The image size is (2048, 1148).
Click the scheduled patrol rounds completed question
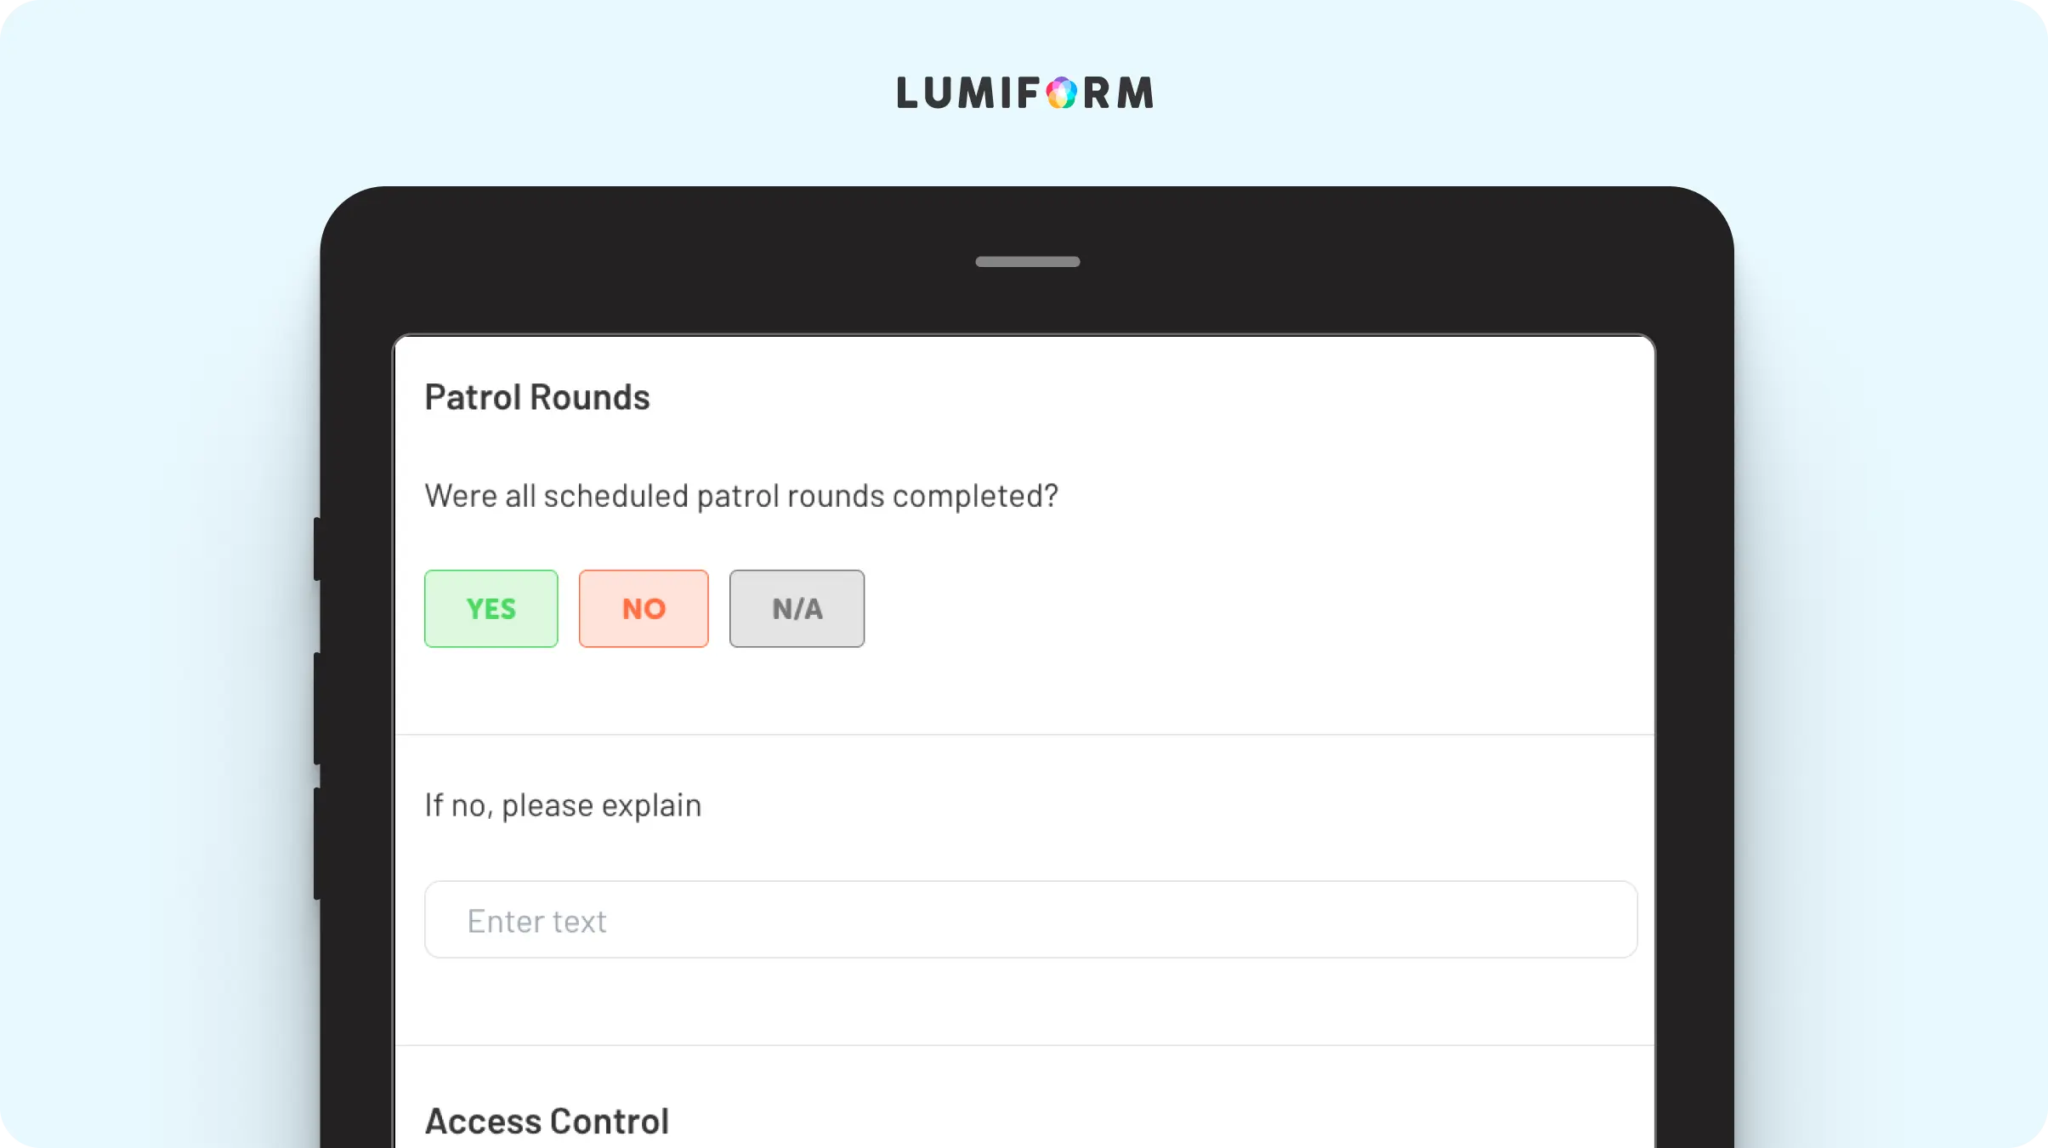click(741, 496)
